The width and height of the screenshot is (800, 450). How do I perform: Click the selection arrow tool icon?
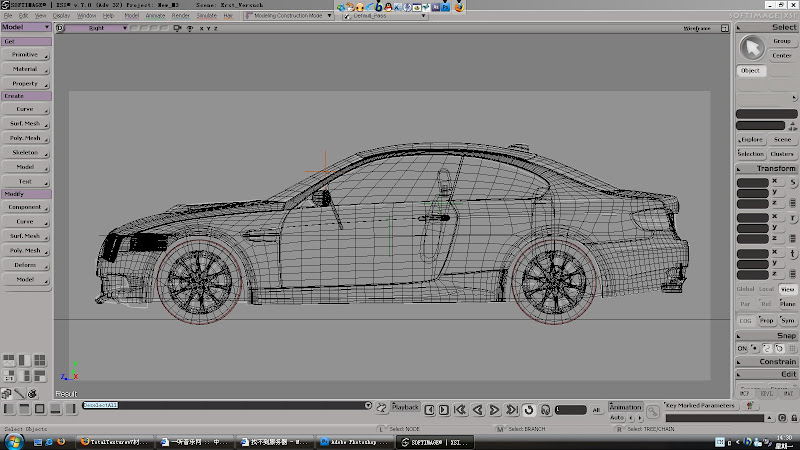pyautogui.click(x=752, y=48)
